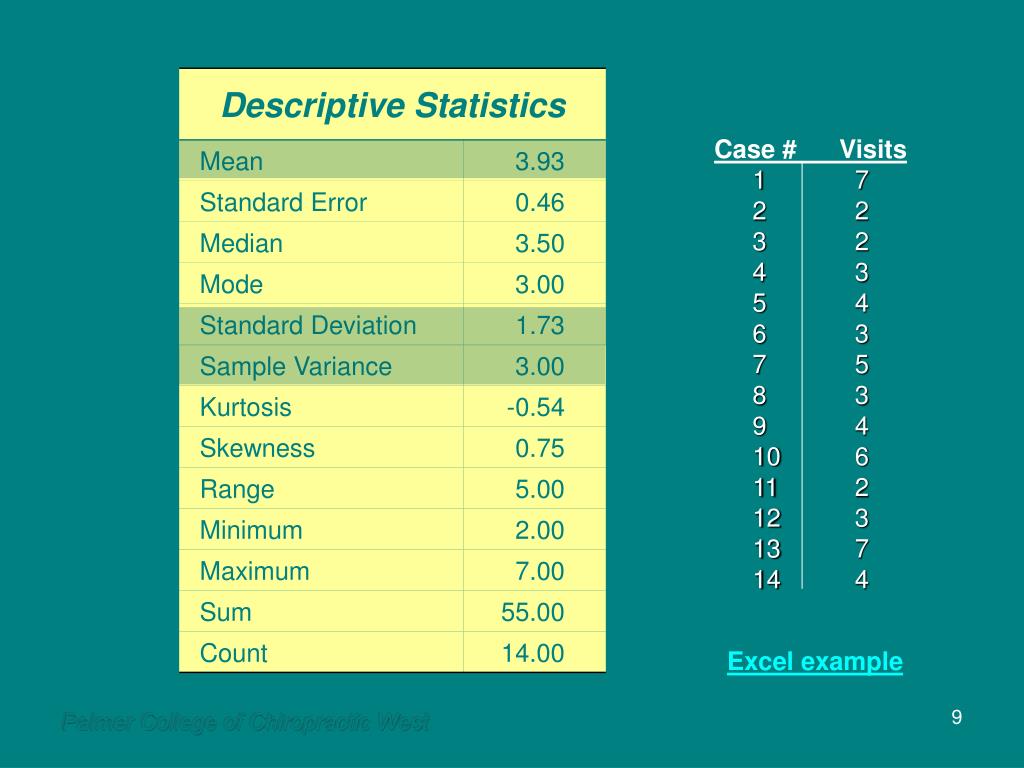1024x768 pixels.
Task: Select the Sample Variance row
Action: click(392, 366)
